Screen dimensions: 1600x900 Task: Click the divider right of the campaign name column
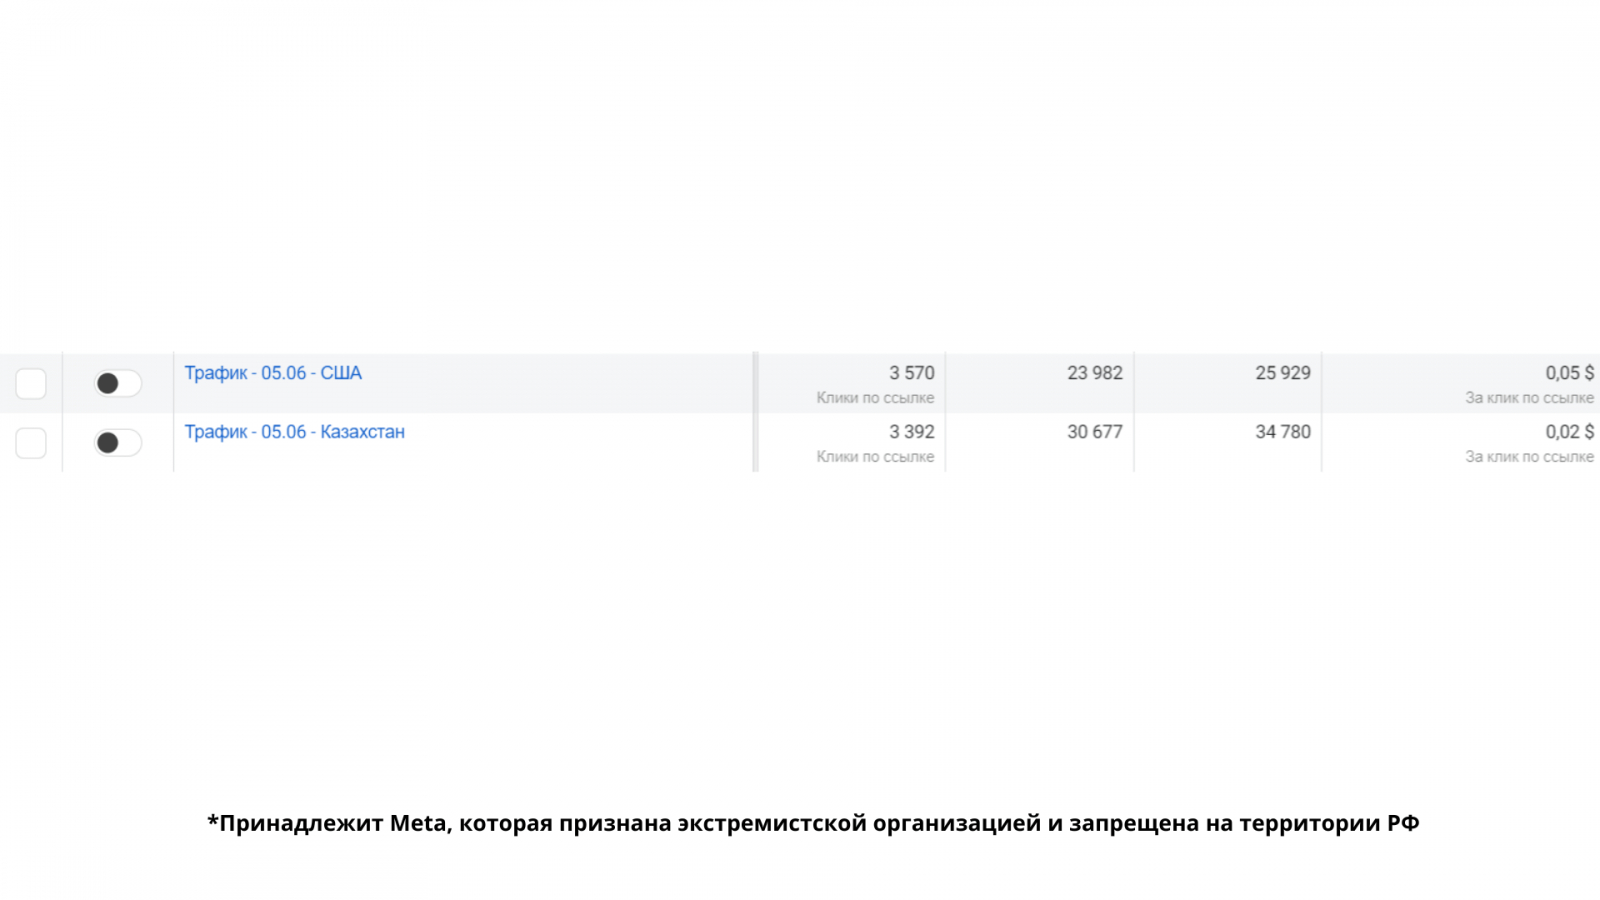pyautogui.click(x=756, y=411)
